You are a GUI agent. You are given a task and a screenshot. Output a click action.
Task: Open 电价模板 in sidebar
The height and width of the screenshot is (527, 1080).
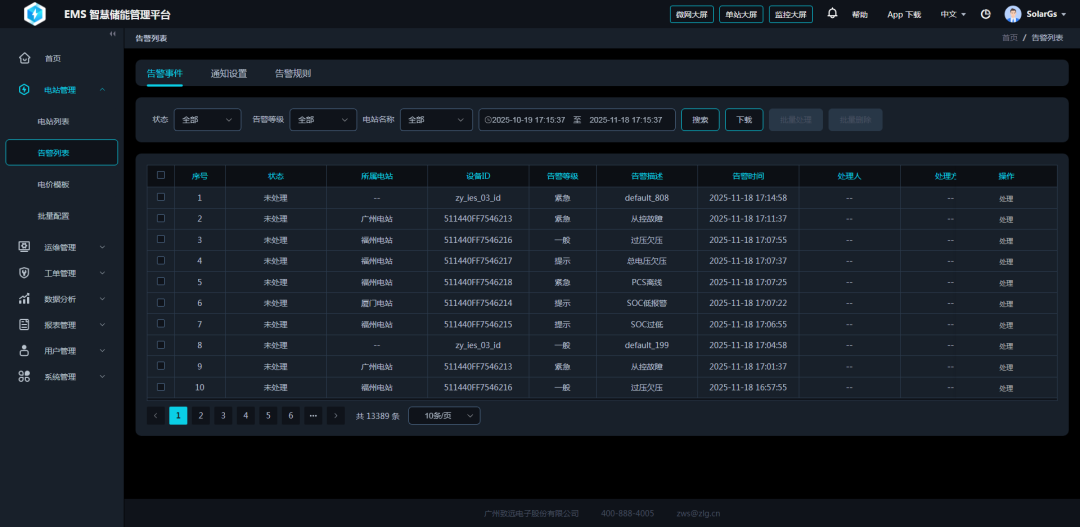53,185
